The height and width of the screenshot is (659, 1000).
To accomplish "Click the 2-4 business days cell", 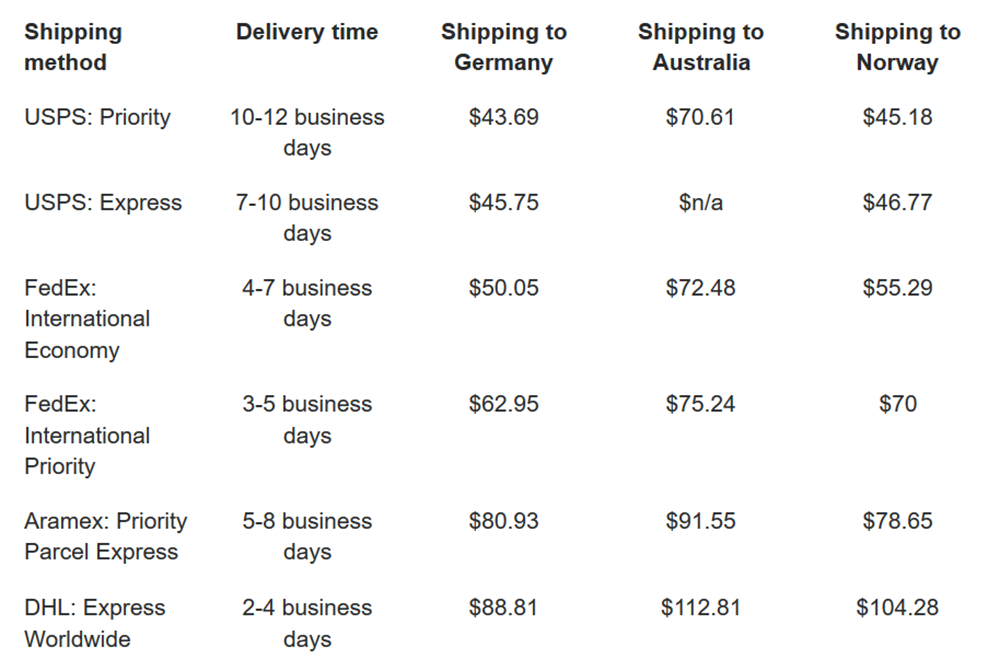I will 307,623.
